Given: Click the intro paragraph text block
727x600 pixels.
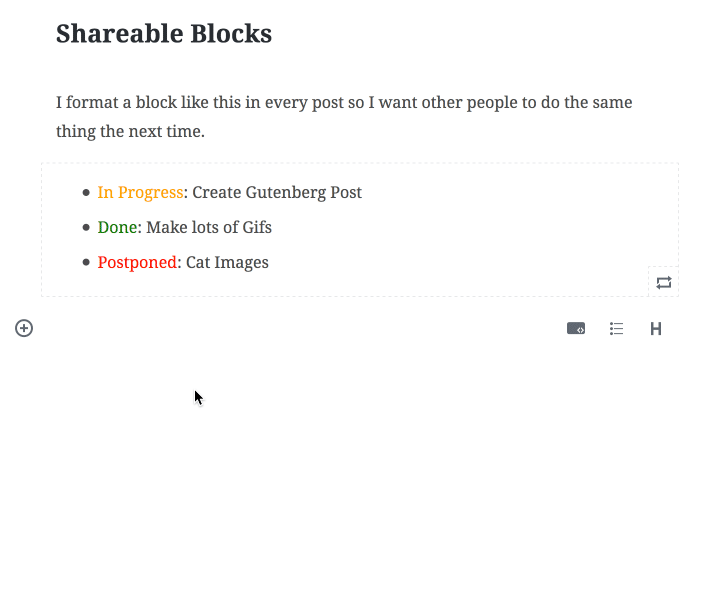Looking at the screenshot, I should coord(344,116).
